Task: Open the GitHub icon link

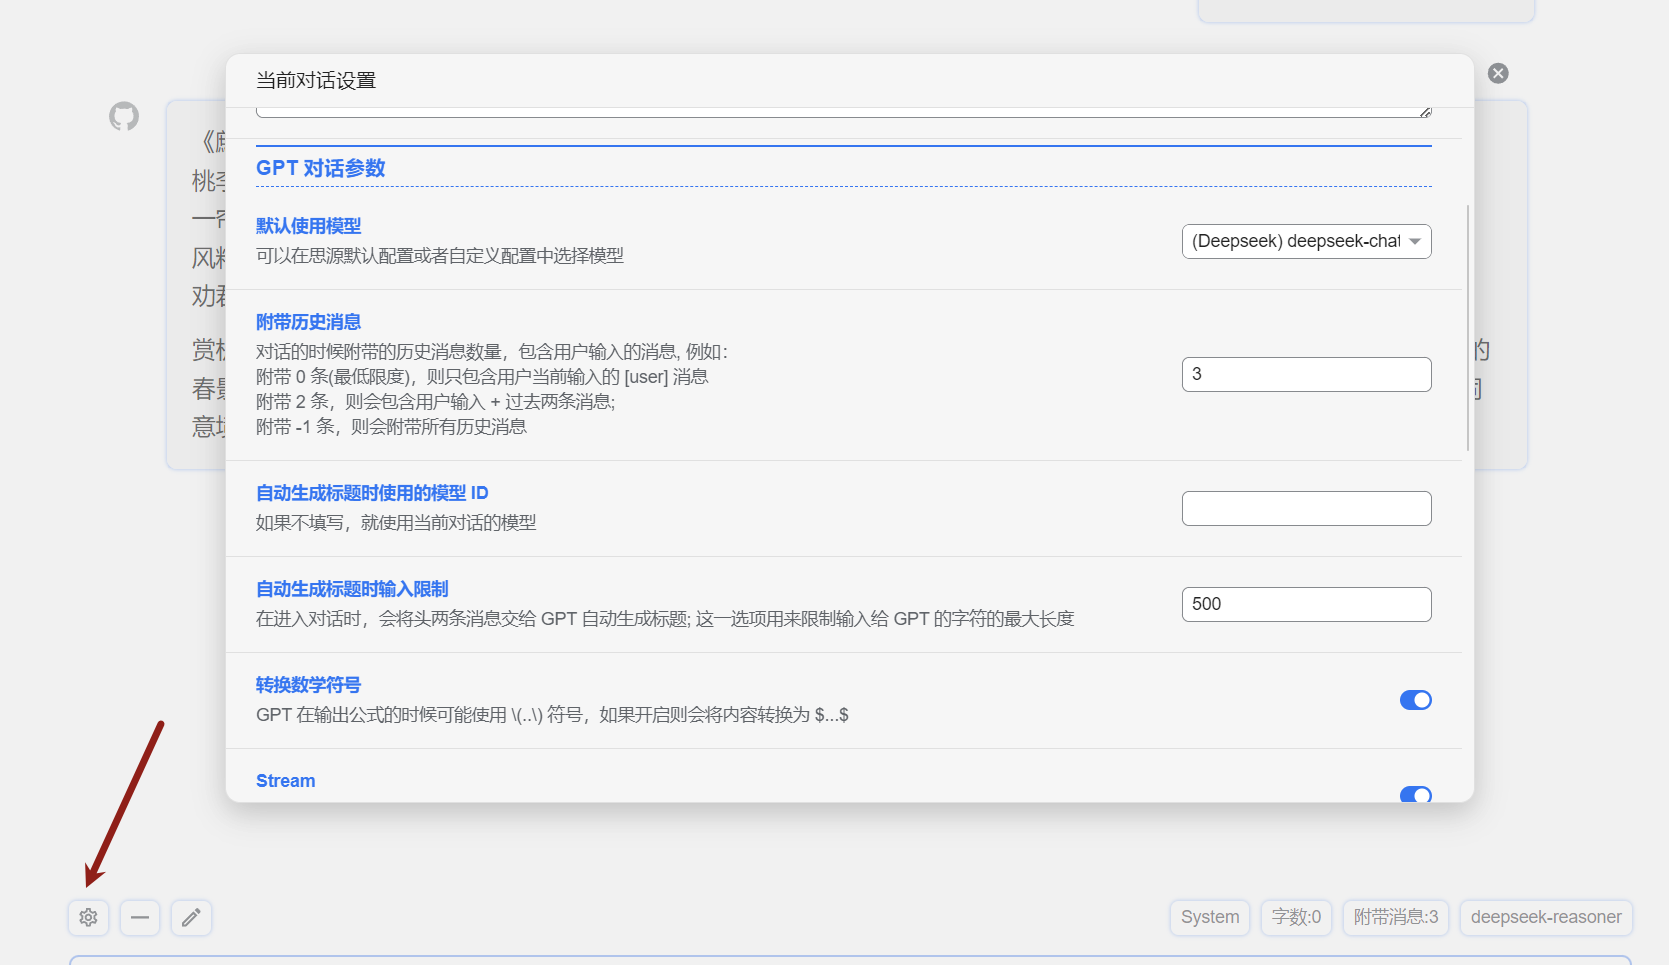Action: click(x=124, y=116)
